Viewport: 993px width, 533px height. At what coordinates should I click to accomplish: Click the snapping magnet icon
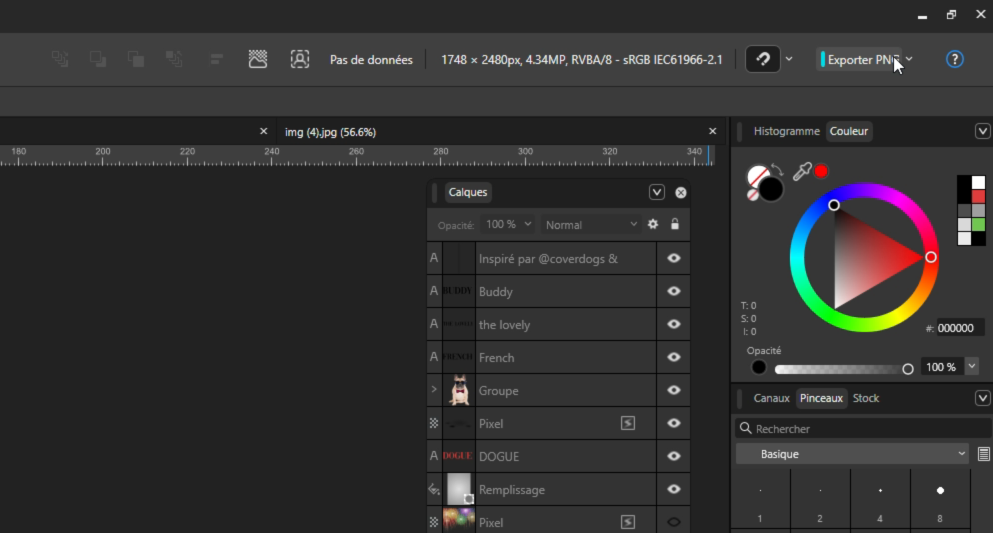(763, 60)
